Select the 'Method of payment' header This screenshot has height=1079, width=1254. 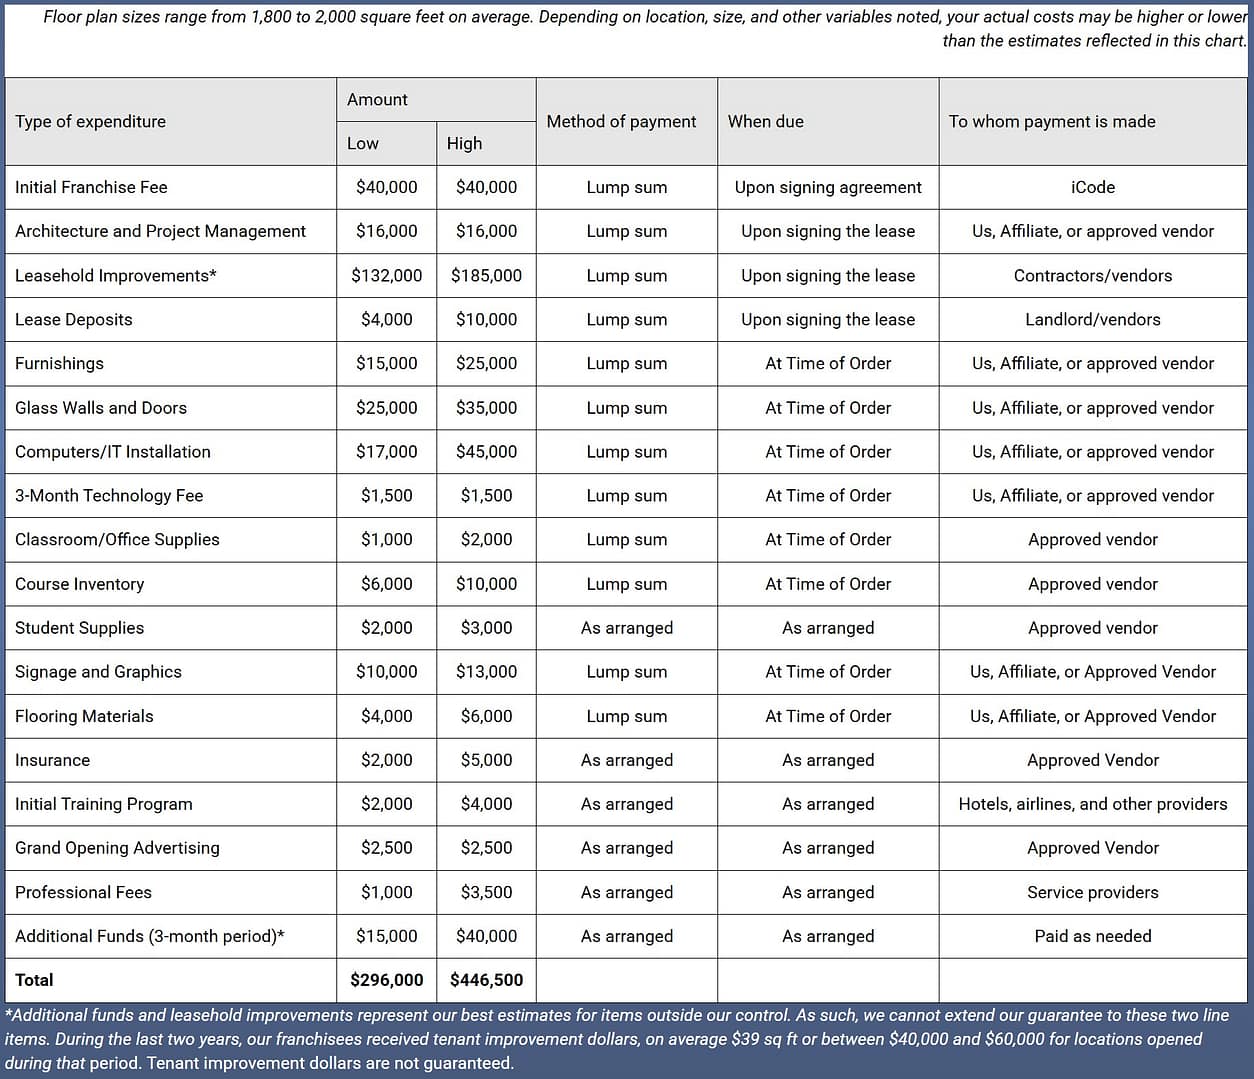tap(621, 121)
